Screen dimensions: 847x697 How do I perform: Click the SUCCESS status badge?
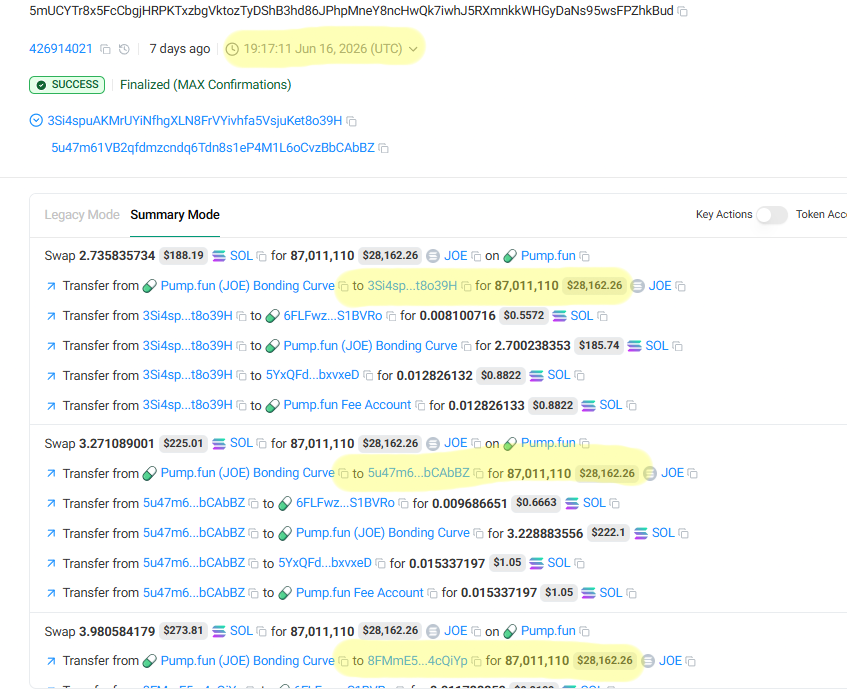(x=67, y=85)
